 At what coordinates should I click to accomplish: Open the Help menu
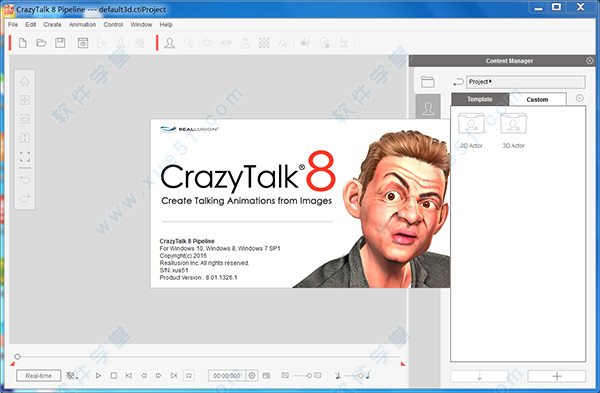[x=166, y=24]
